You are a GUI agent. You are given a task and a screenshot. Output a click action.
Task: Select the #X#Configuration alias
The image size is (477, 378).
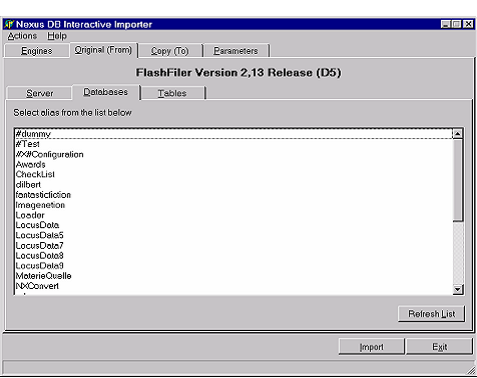(x=234, y=154)
